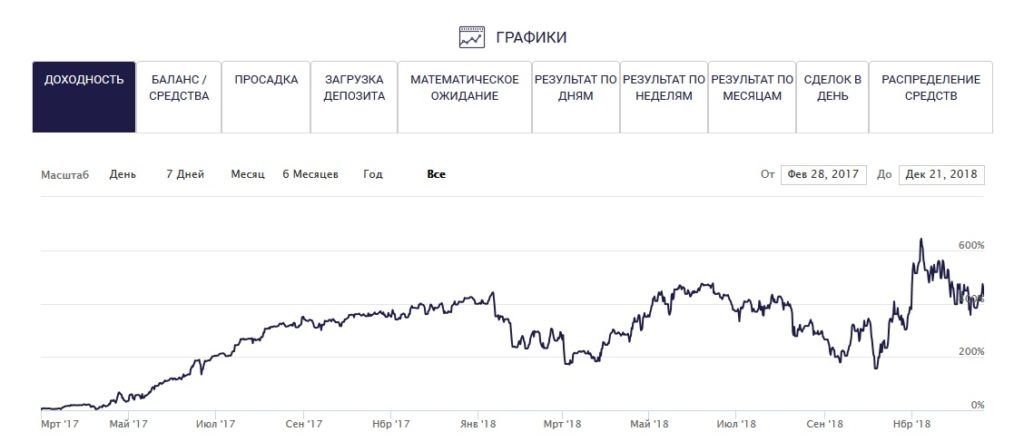Choose the 6 Месяцев scale option
The width and height of the screenshot is (1024, 442).
click(310, 174)
